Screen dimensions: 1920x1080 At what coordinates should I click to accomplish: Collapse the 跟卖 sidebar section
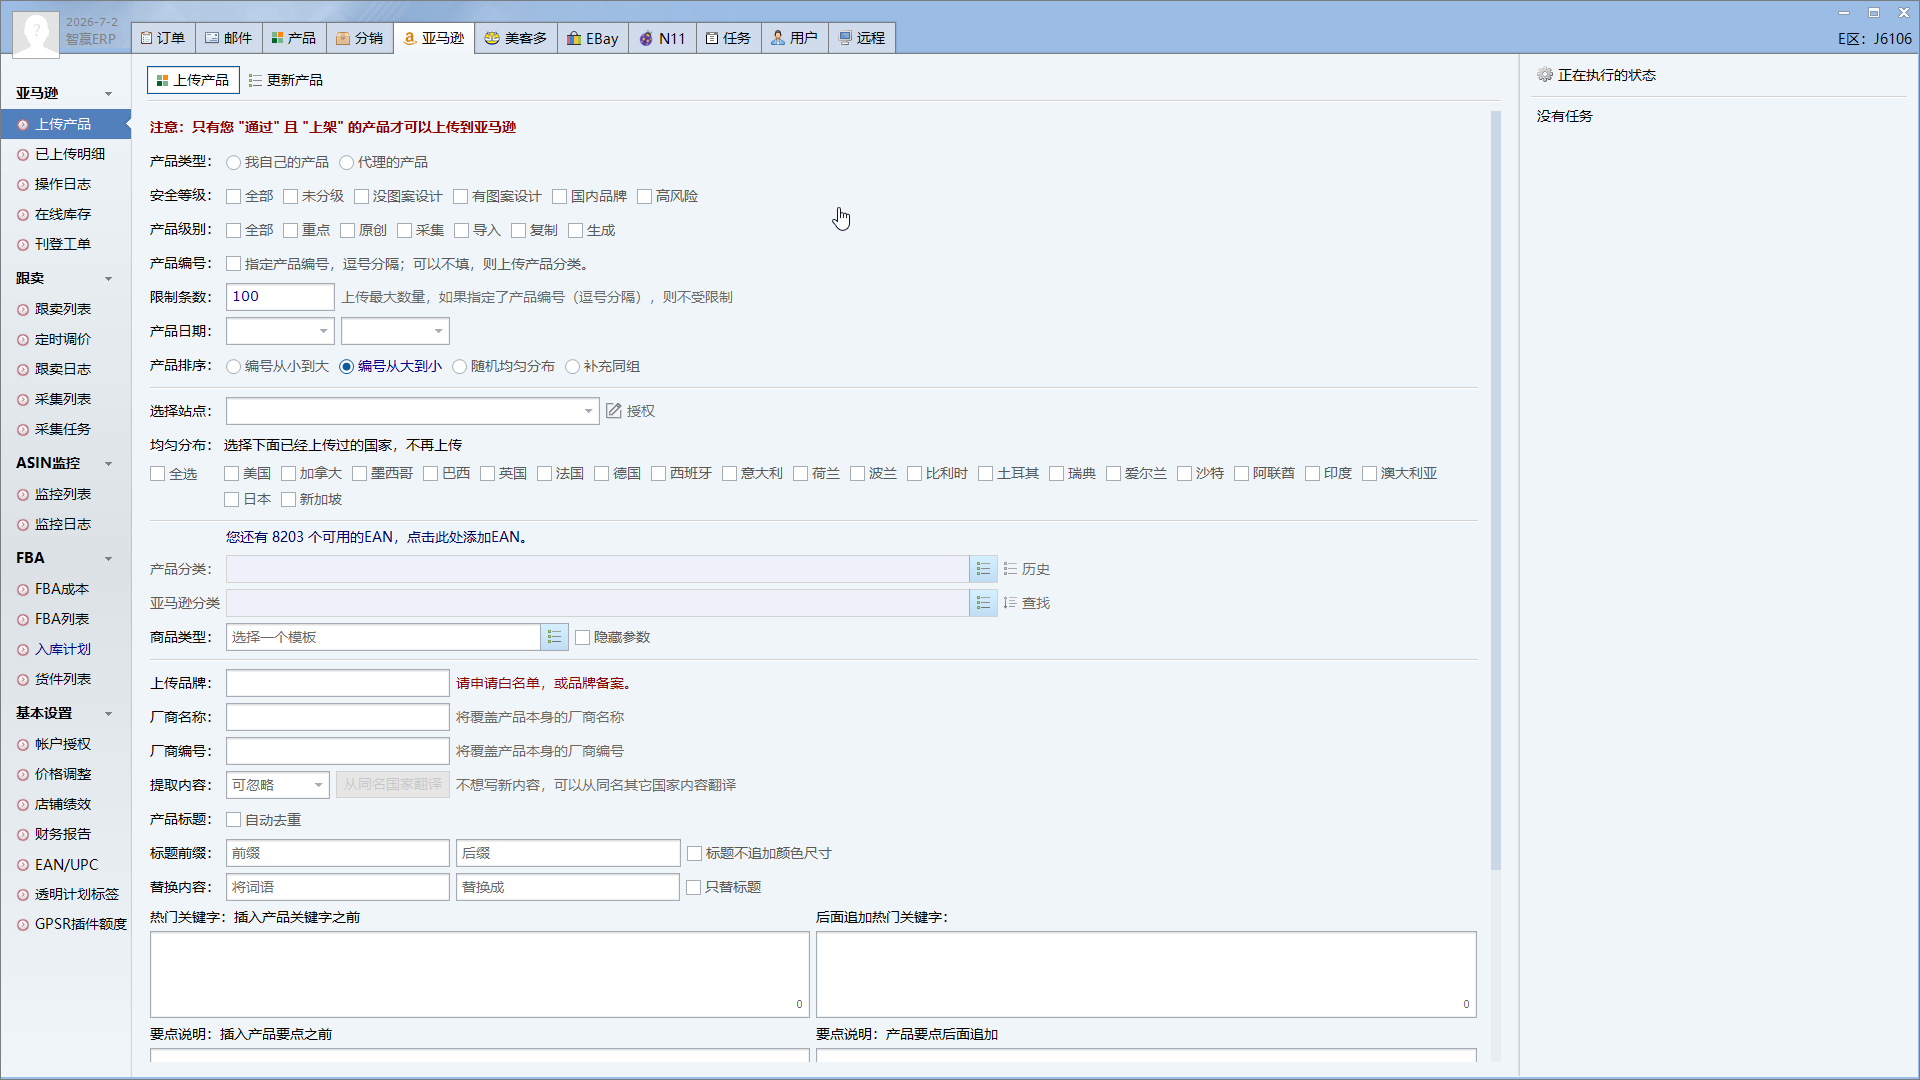click(x=108, y=279)
